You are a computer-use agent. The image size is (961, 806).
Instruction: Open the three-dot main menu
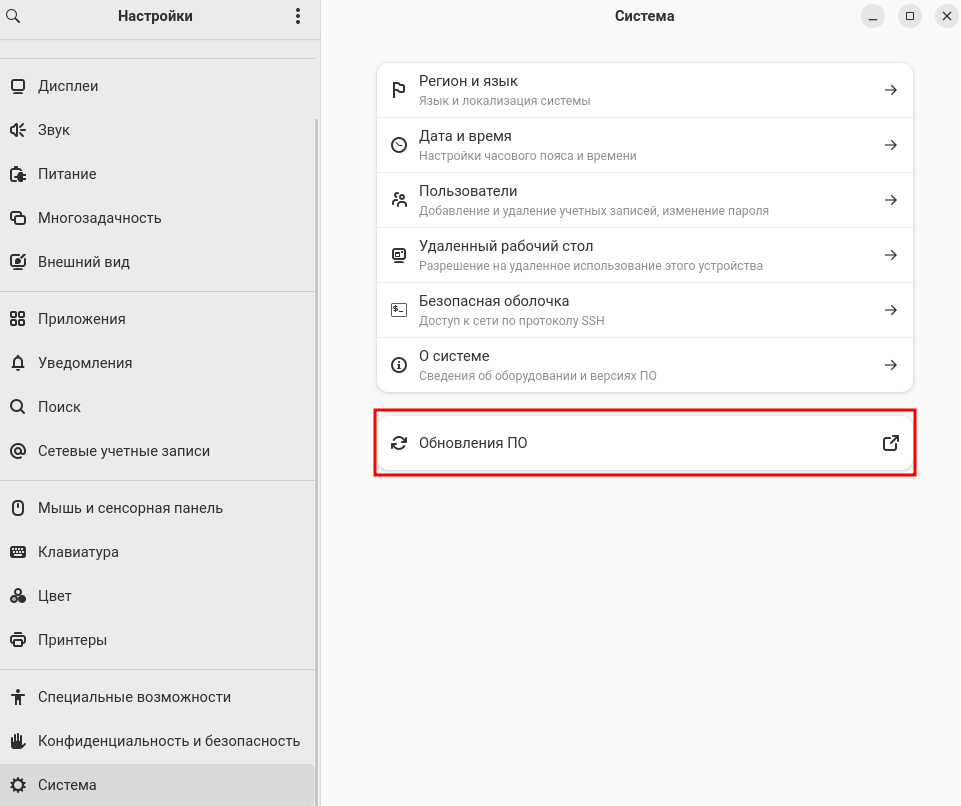coord(298,16)
